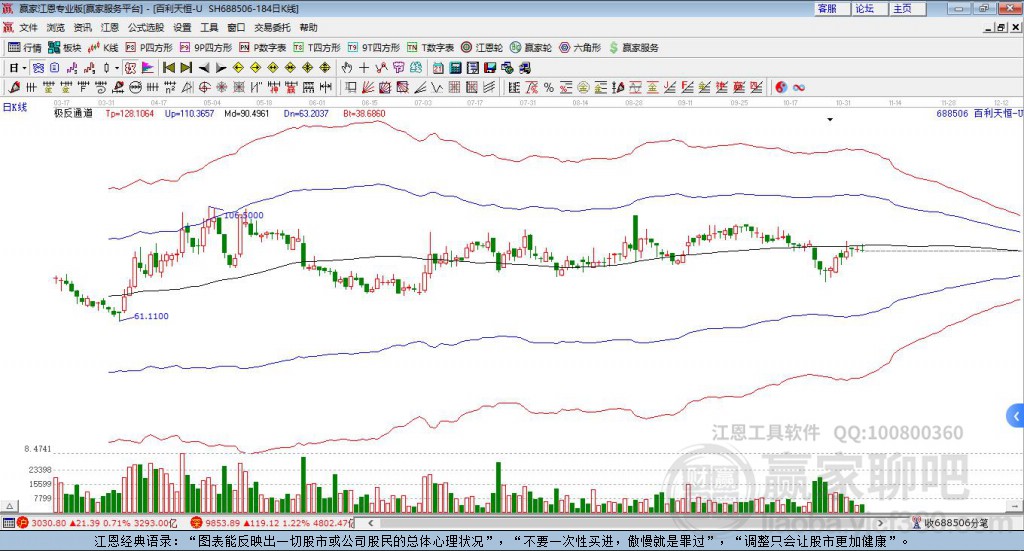Viewport: 1024px width, 551px height.
Task: Toggle the highlighted chart mode button beside 日
Action: [38, 68]
